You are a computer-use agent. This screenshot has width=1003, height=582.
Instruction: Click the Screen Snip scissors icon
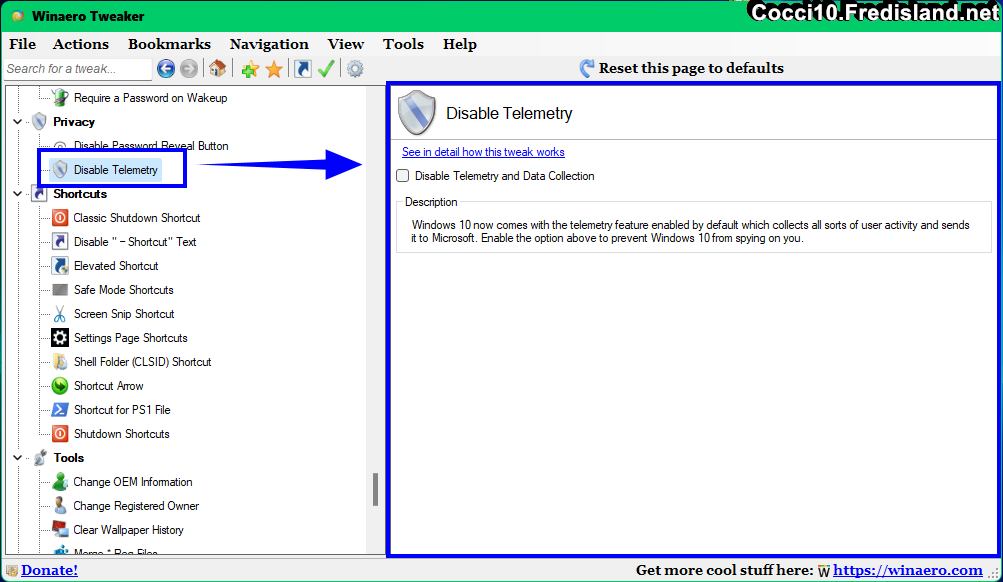tap(59, 313)
